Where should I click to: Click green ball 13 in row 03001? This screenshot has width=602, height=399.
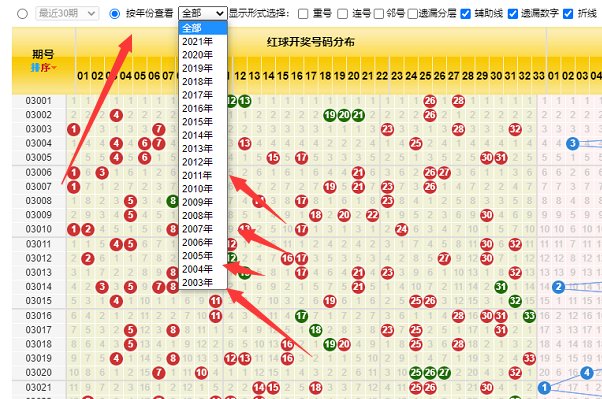245,101
